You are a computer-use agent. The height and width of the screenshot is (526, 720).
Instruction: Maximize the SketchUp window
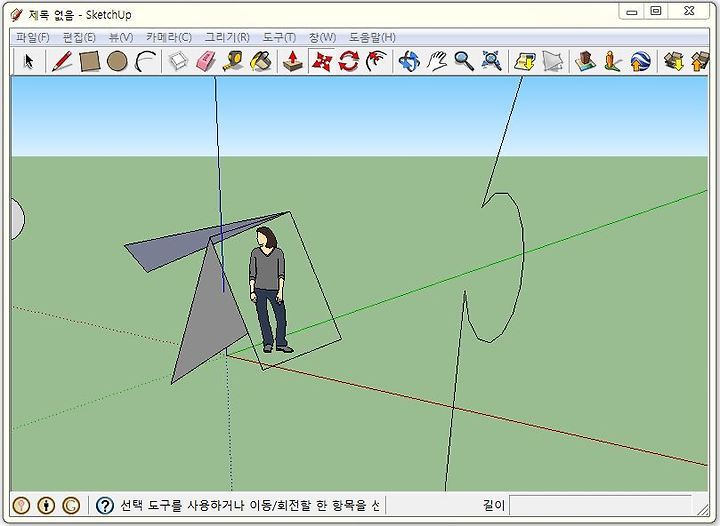point(656,11)
